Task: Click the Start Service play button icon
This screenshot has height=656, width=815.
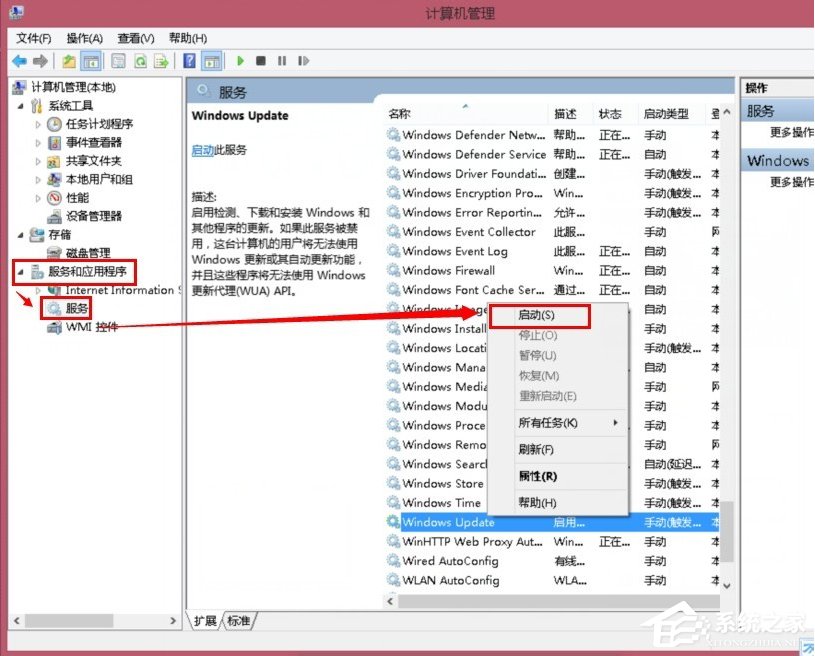Action: point(240,61)
